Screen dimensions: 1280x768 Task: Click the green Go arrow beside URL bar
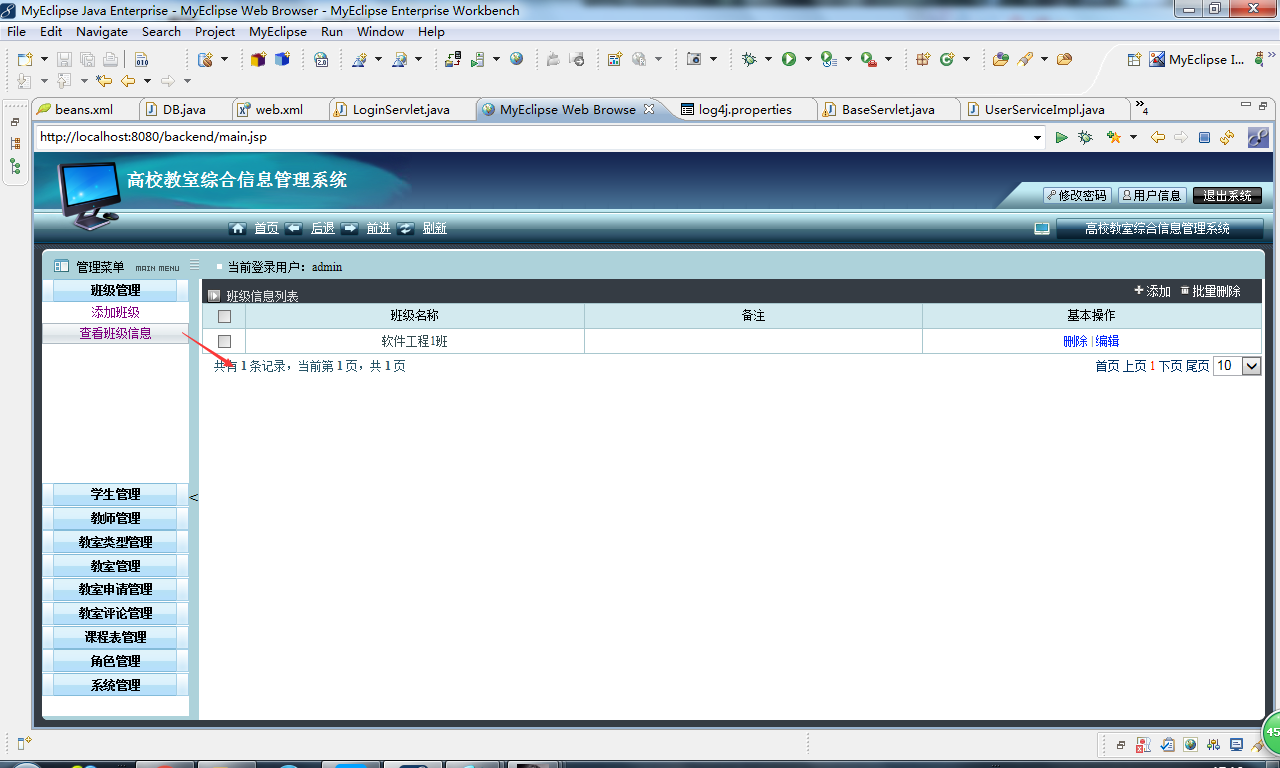[1062, 137]
